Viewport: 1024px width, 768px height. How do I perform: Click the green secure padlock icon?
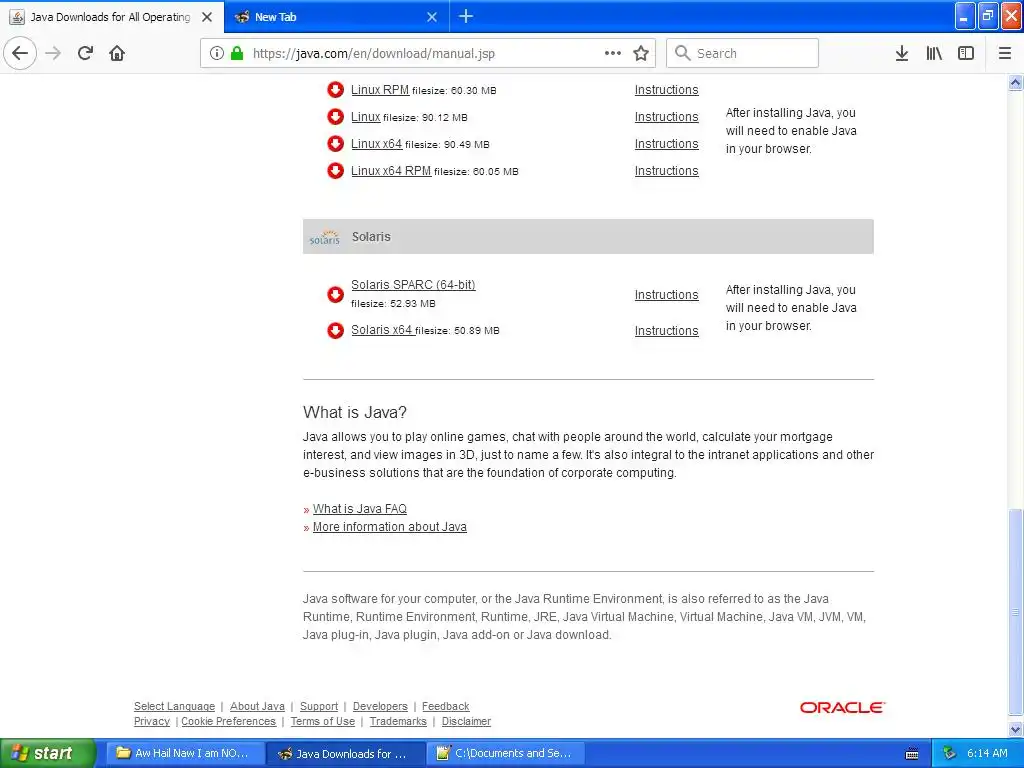click(x=237, y=53)
